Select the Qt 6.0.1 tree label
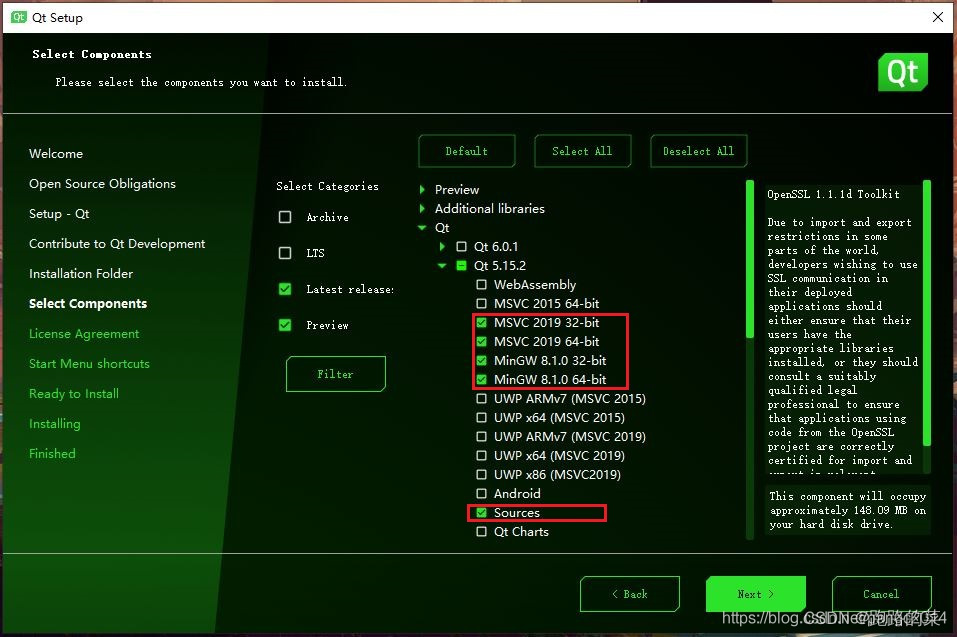957x637 pixels. pos(496,247)
